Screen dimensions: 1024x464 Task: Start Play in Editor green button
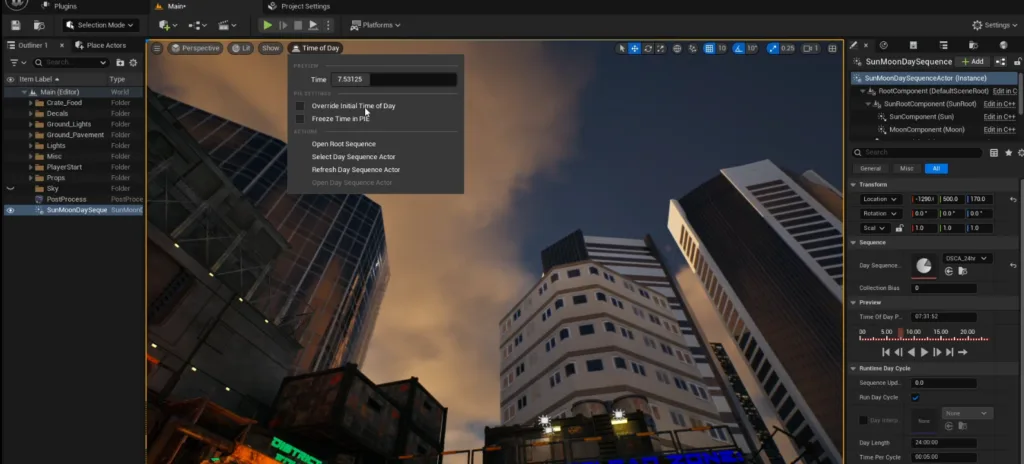pos(267,25)
